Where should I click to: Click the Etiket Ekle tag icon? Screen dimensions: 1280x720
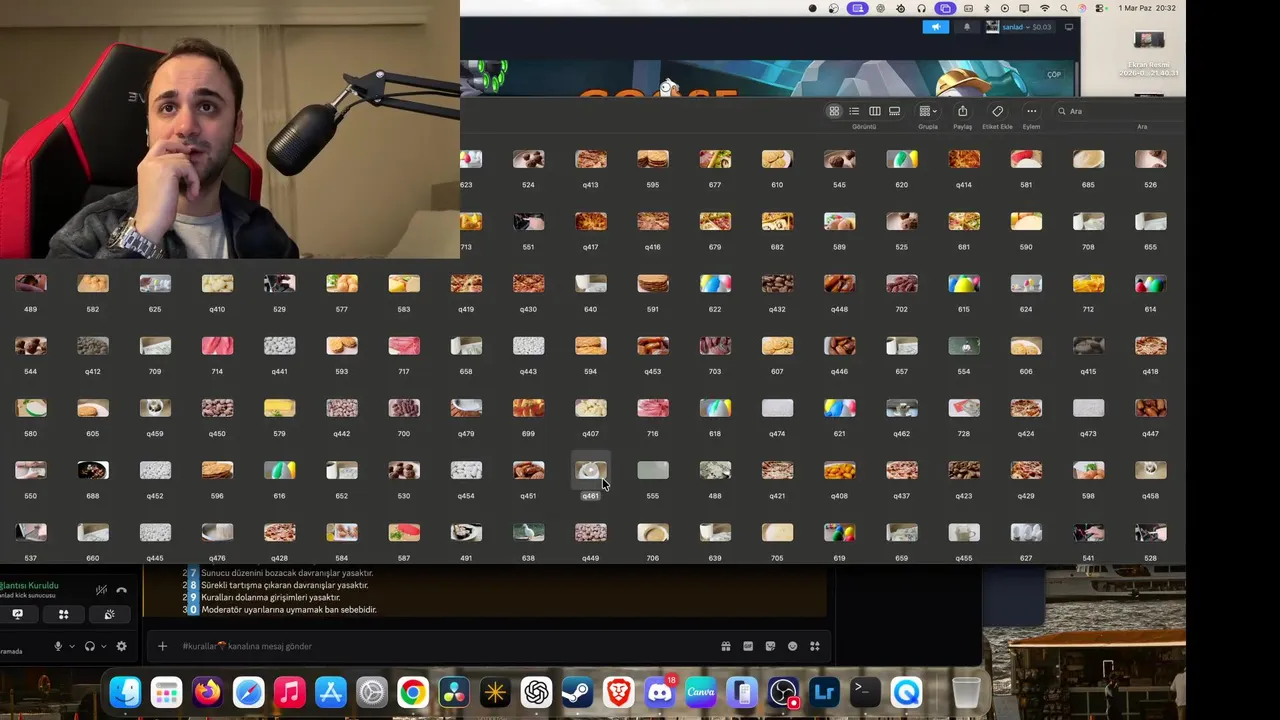tap(997, 111)
